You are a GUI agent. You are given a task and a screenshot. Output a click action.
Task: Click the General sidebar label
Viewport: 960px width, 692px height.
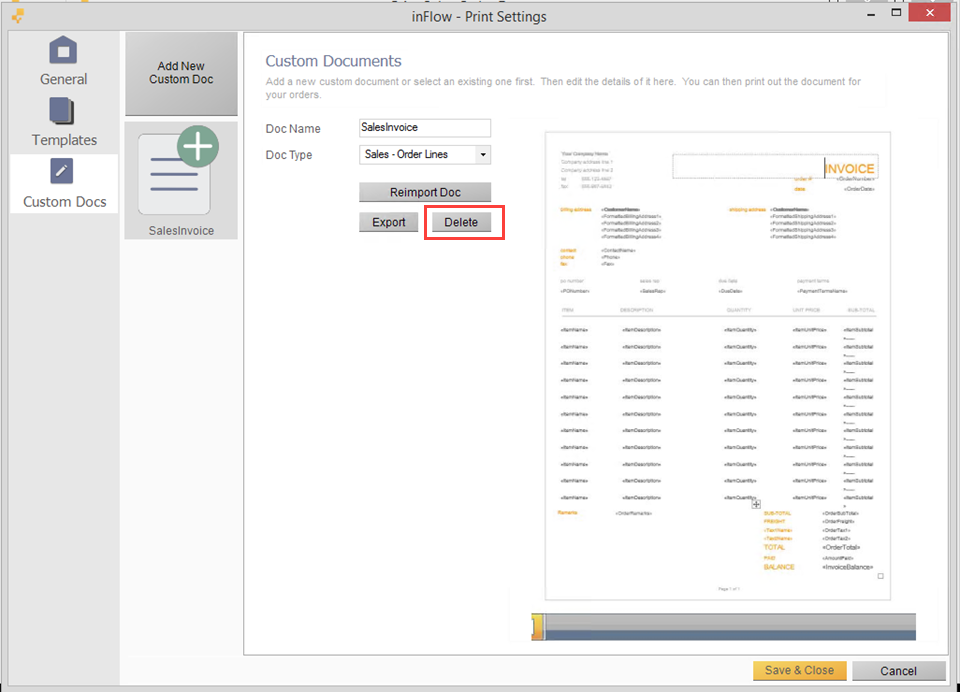[x=64, y=79]
